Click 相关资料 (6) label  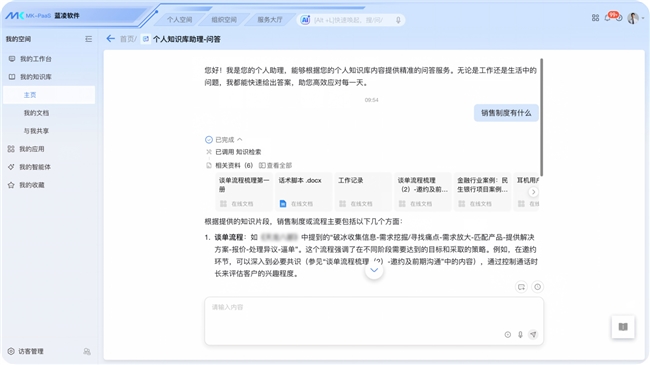tap(234, 165)
